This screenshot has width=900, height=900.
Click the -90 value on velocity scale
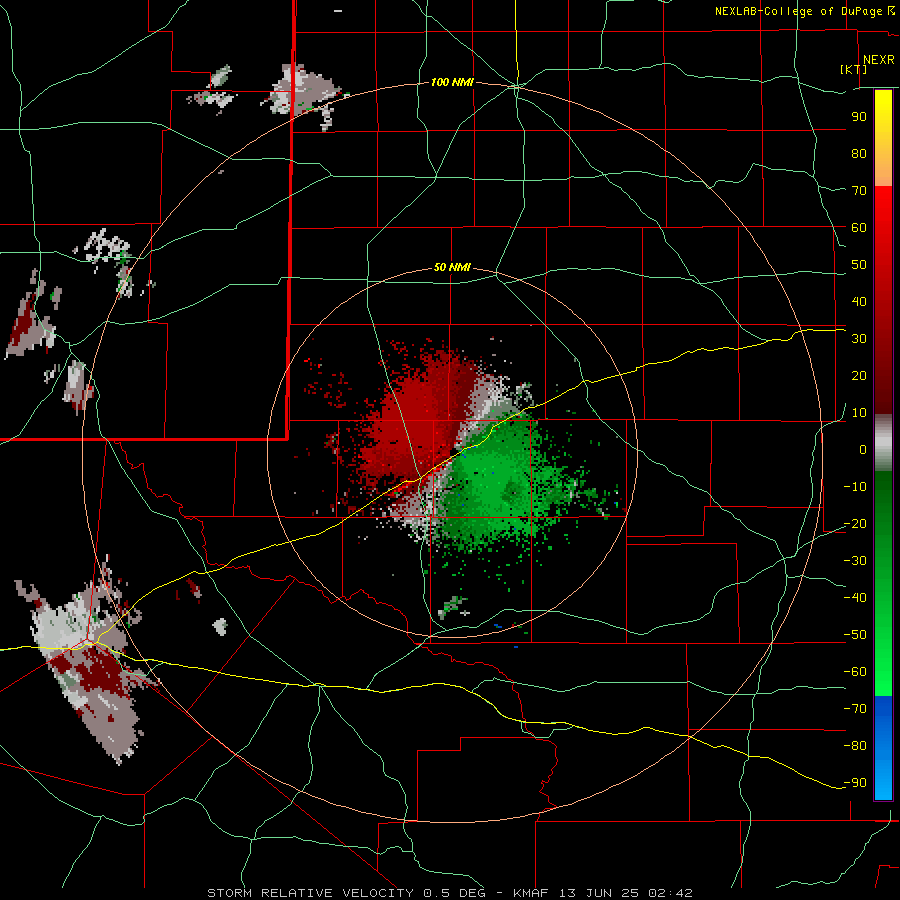pyautogui.click(x=855, y=783)
